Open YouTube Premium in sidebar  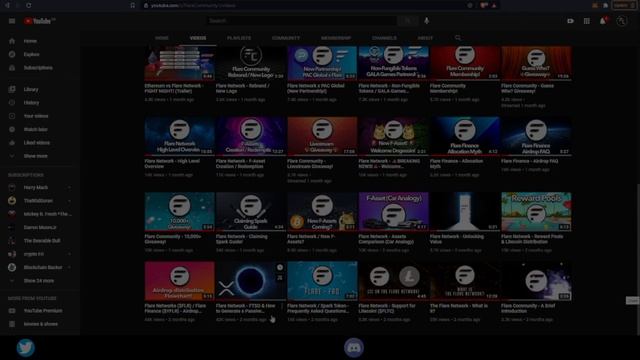coord(36,311)
